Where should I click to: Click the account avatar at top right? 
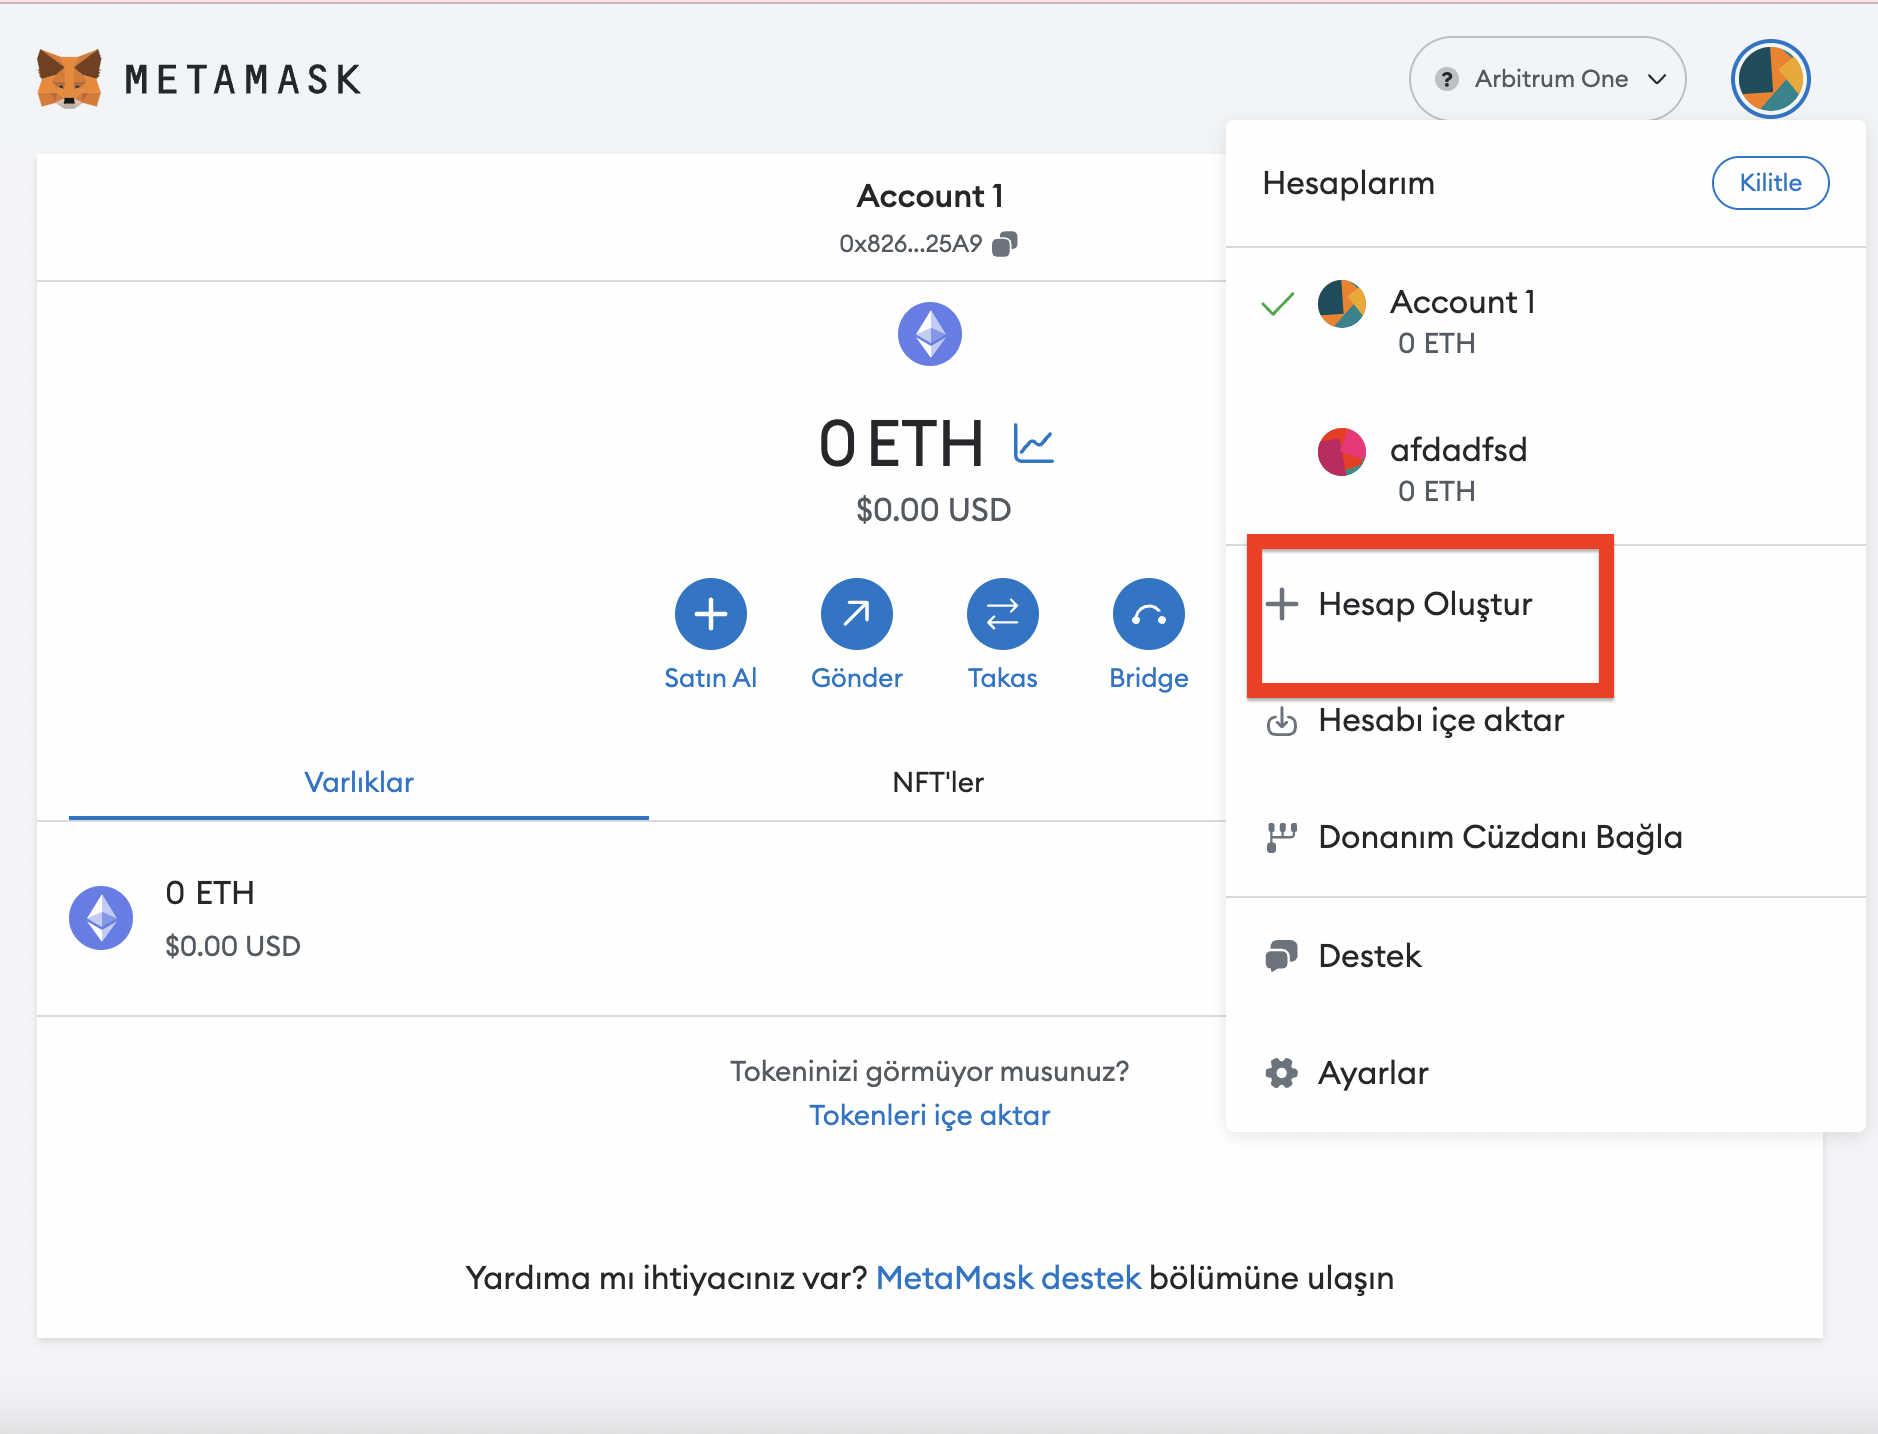(1770, 79)
